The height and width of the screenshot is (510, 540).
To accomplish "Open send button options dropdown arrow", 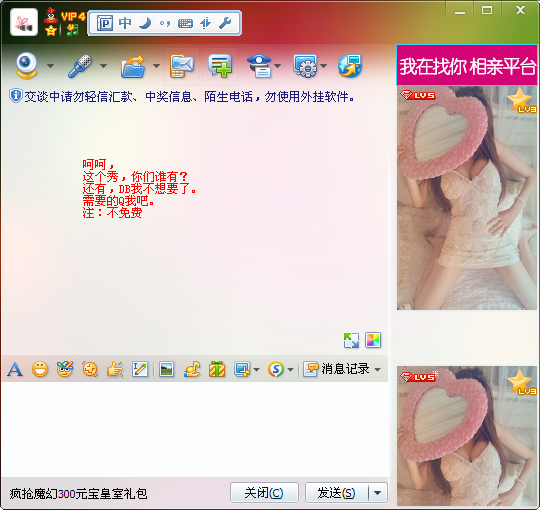I will [x=378, y=493].
